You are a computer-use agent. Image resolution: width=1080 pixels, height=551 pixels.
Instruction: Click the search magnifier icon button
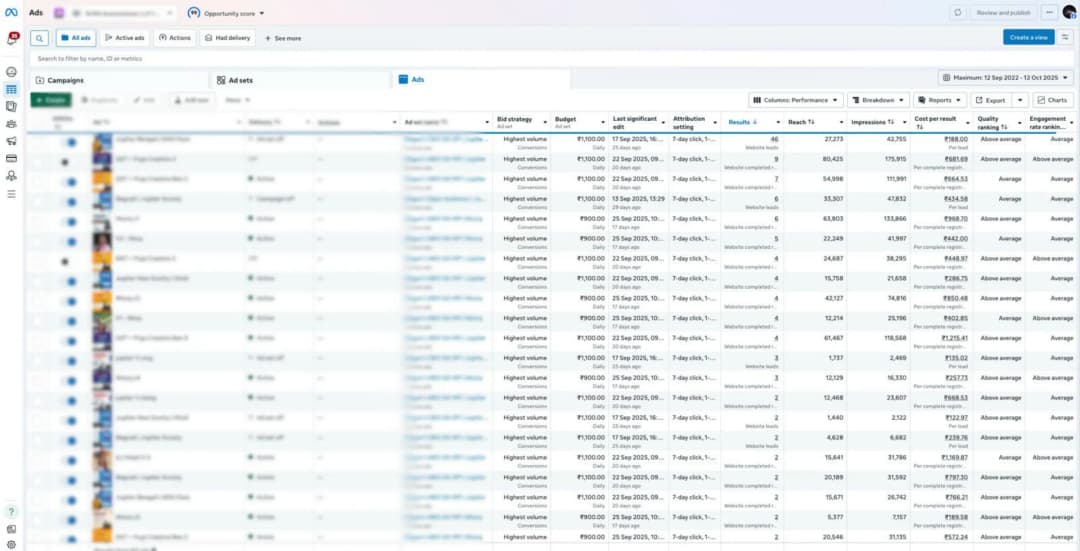[x=39, y=38]
